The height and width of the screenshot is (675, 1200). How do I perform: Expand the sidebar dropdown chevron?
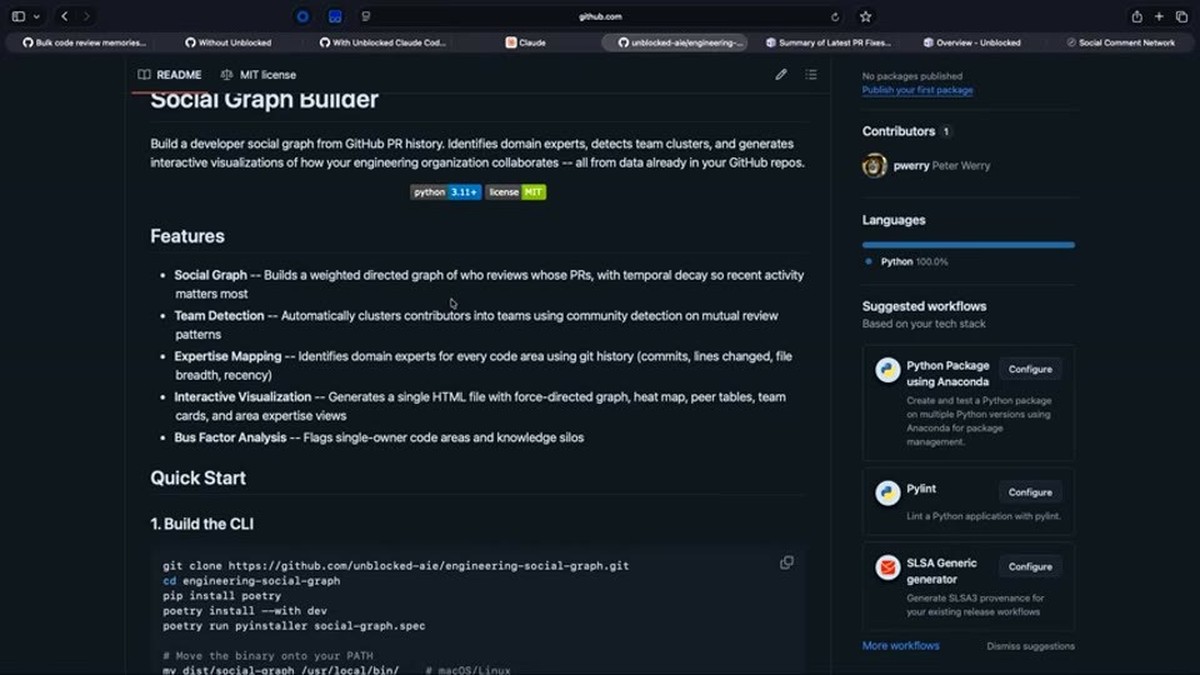click(x=37, y=16)
